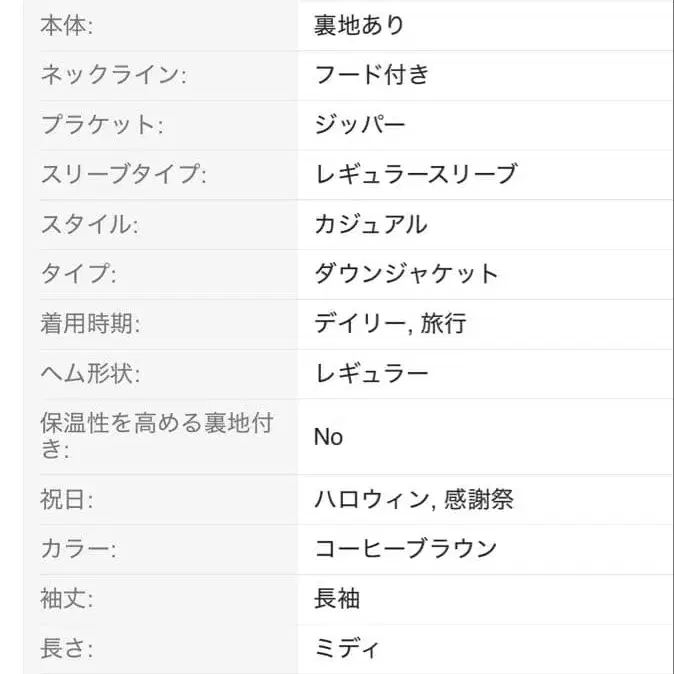Click the ヘム形状 label
Screen dimensions: 674x674
tap(90, 374)
